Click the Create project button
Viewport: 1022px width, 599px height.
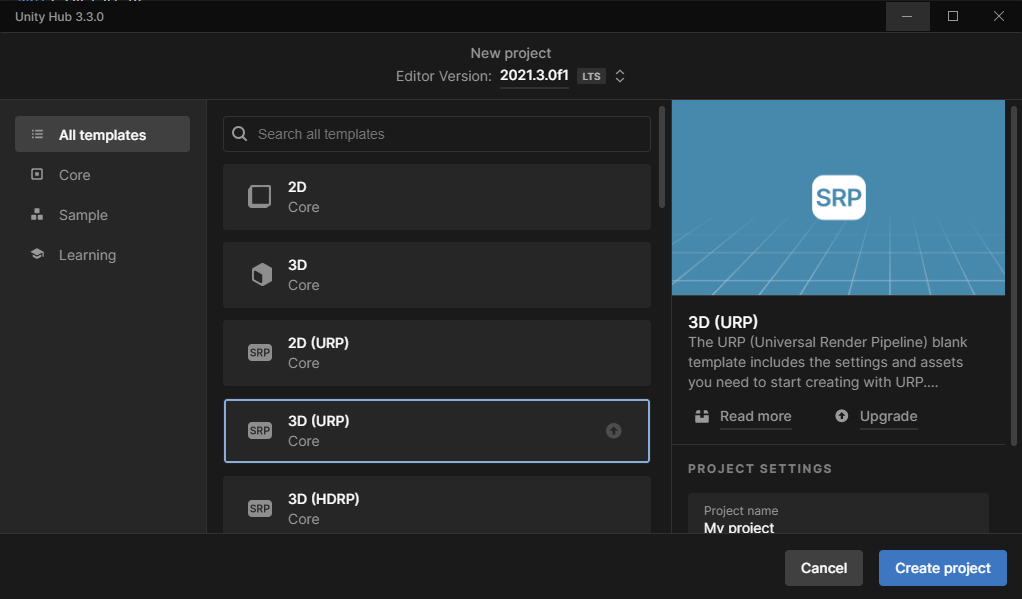pos(941,567)
